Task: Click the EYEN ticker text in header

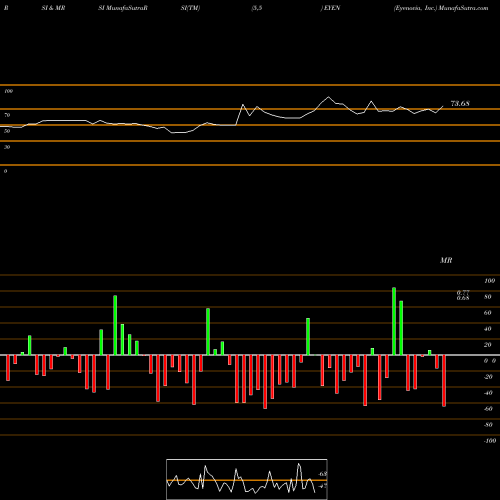Action: (332, 8)
